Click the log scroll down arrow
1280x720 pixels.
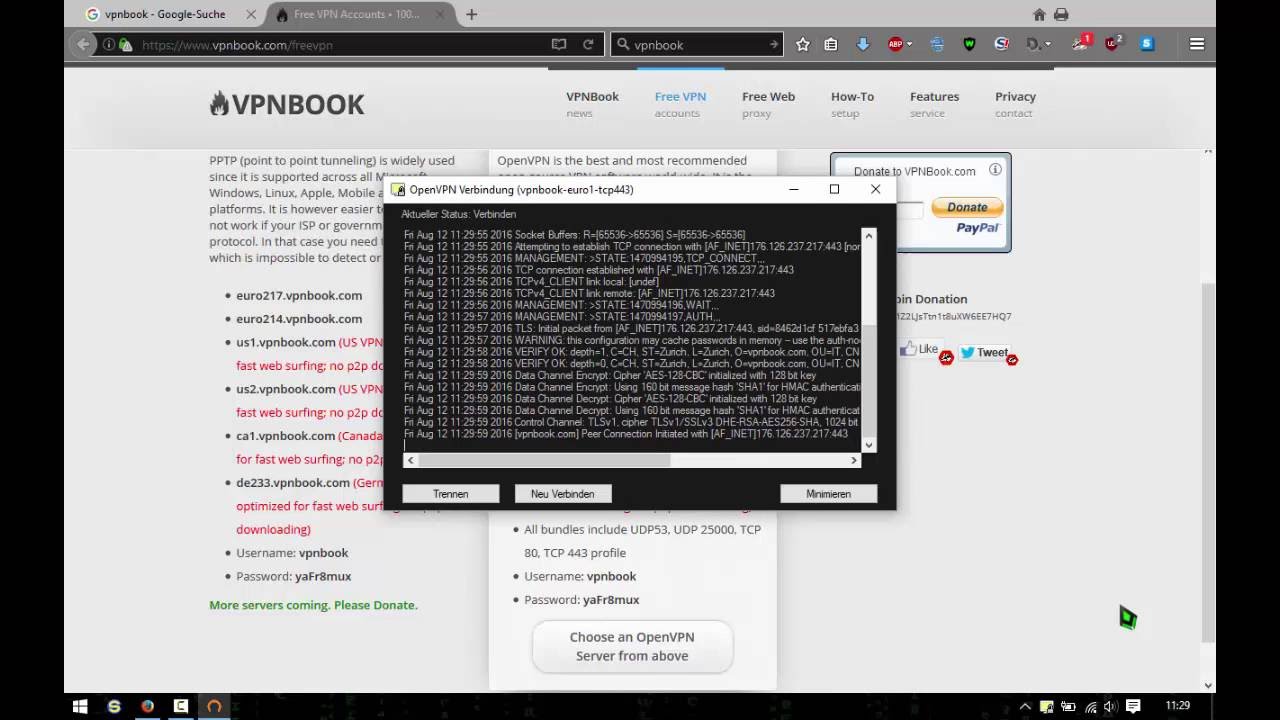(x=869, y=445)
